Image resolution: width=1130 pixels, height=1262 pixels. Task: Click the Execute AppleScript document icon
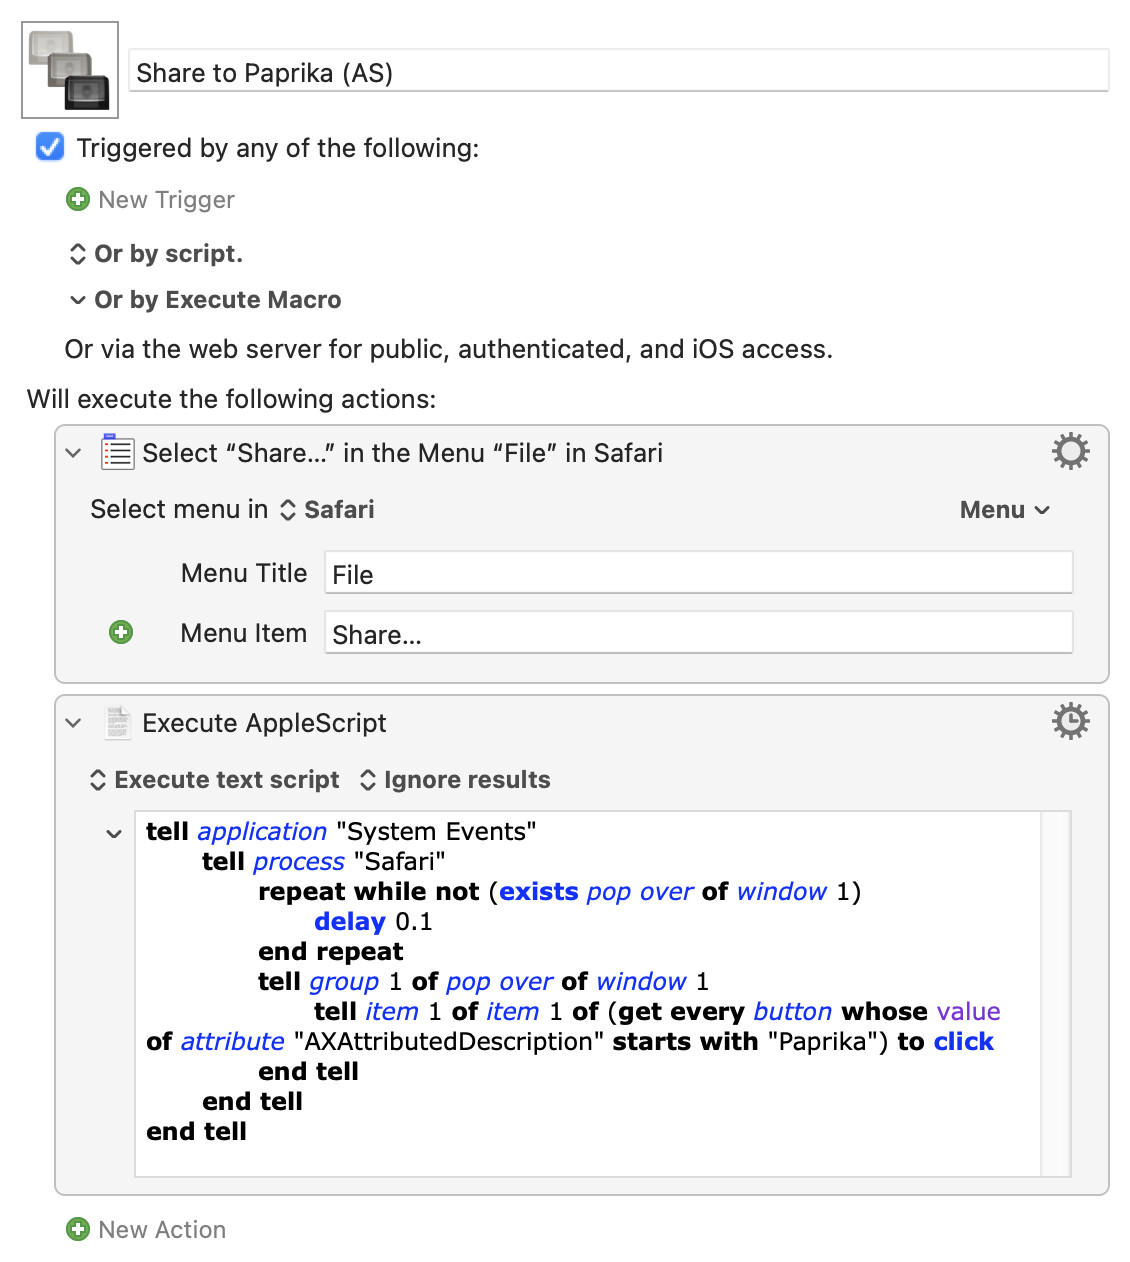click(117, 722)
